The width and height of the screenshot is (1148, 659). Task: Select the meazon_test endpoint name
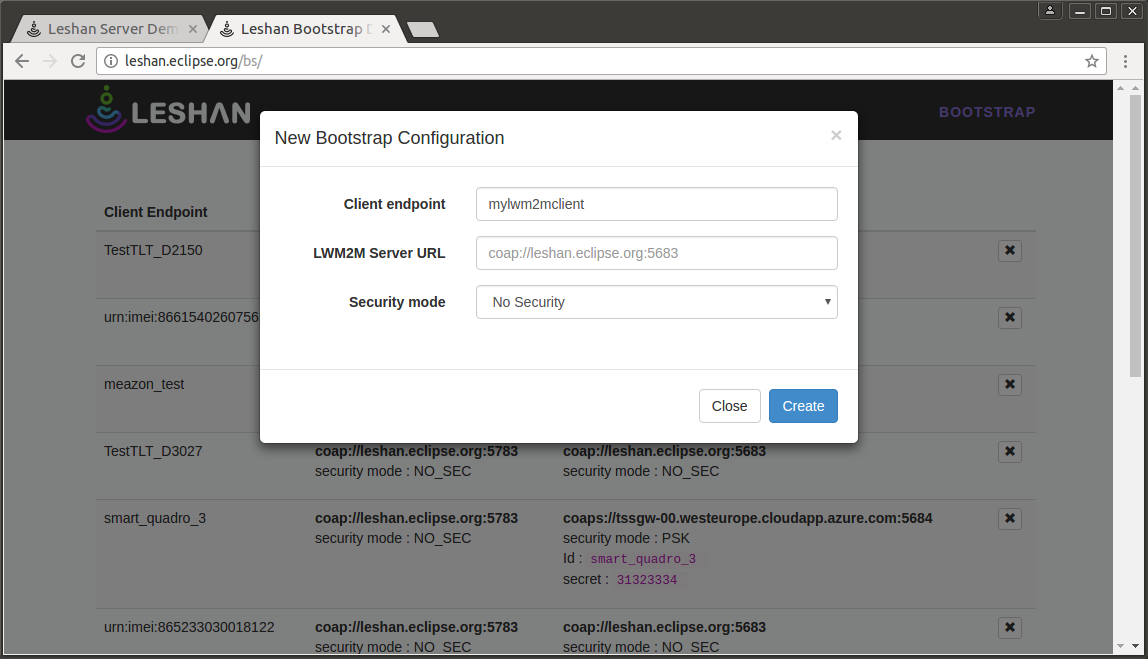pos(144,384)
